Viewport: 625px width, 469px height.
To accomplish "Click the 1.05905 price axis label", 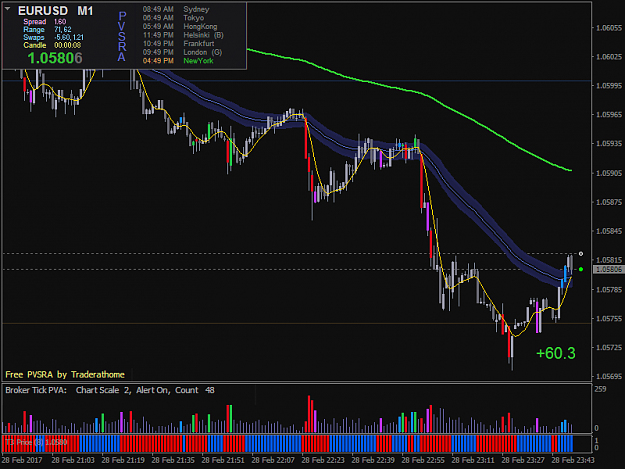I will tap(609, 173).
